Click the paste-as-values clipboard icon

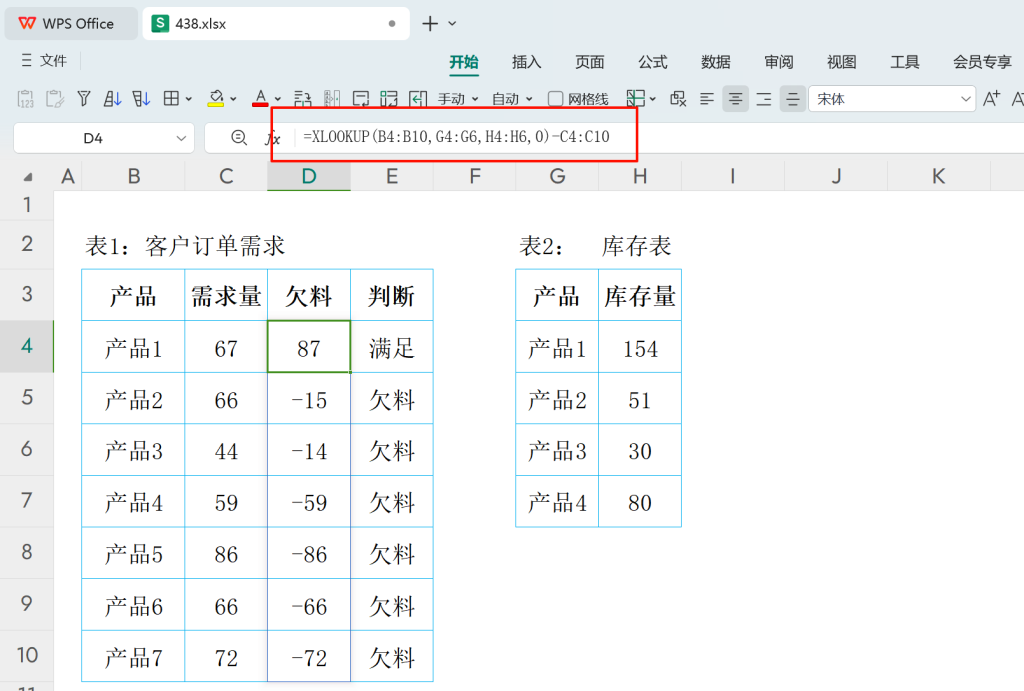pyautogui.click(x=25, y=99)
